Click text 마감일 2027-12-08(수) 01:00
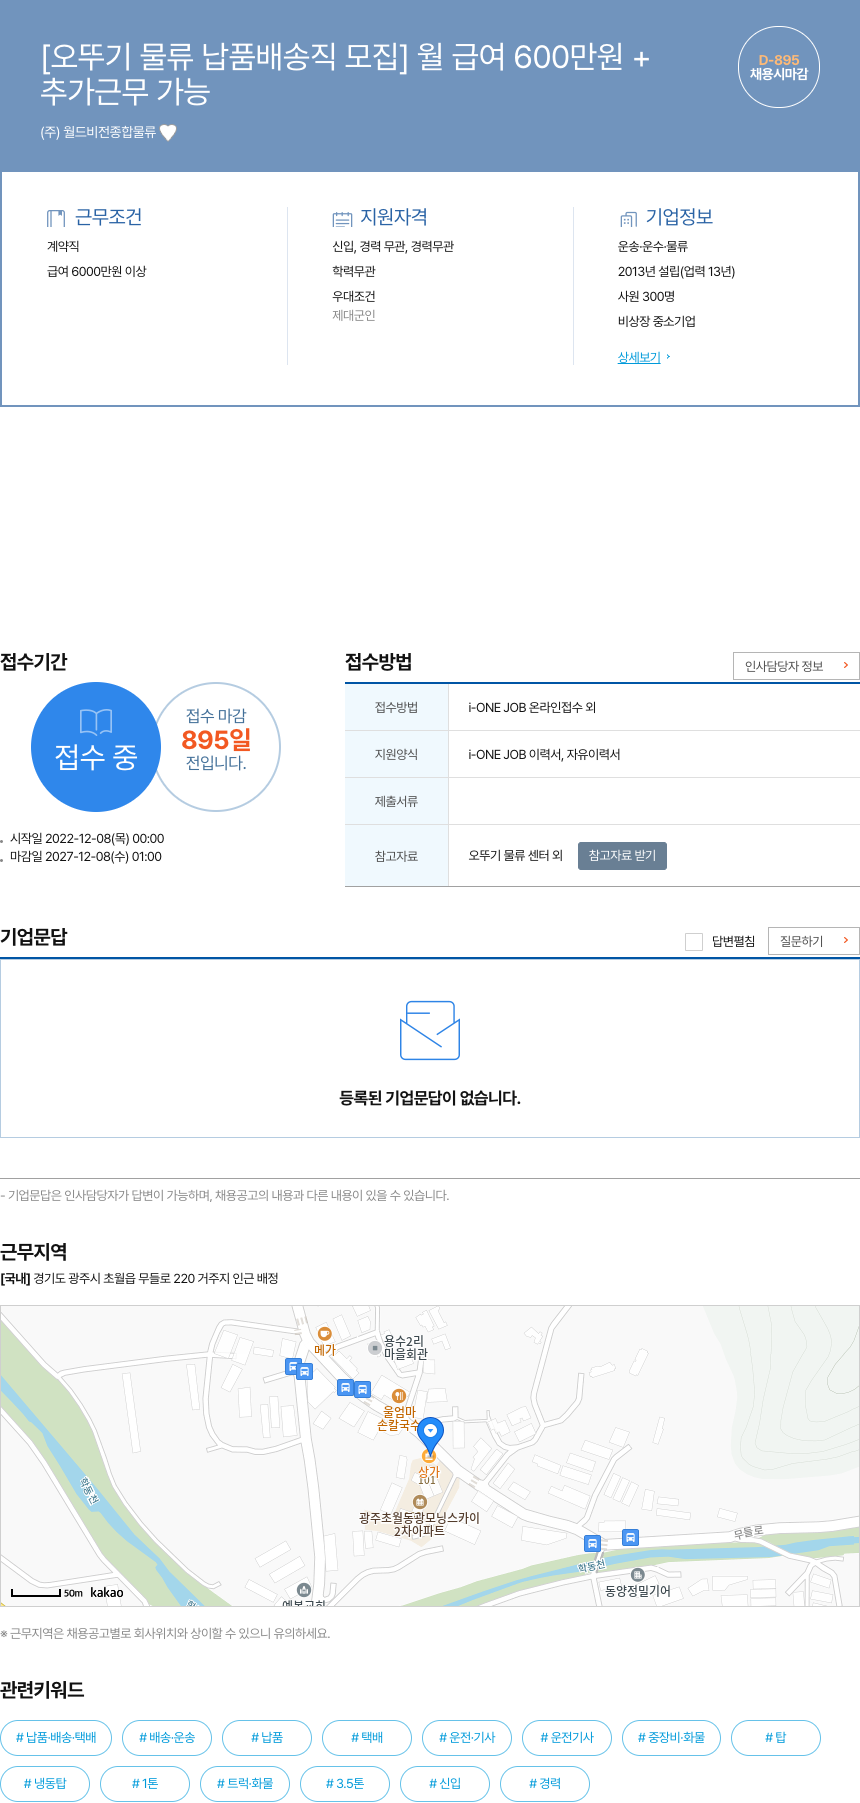Image resolution: width=860 pixels, height=1803 pixels. [86, 857]
